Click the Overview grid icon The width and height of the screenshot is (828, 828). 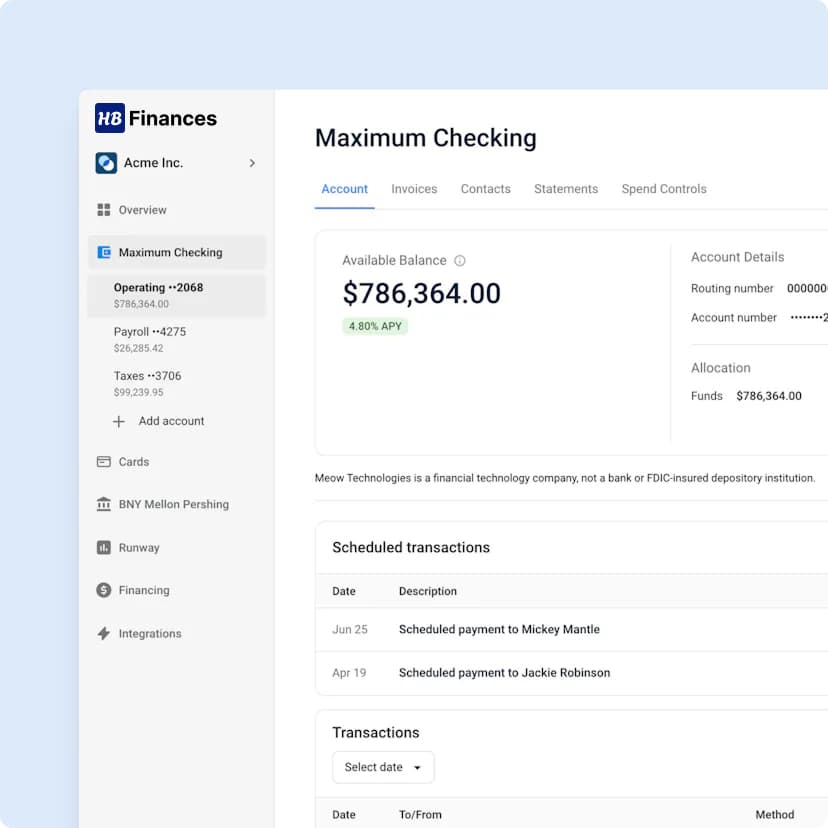pyautogui.click(x=104, y=210)
